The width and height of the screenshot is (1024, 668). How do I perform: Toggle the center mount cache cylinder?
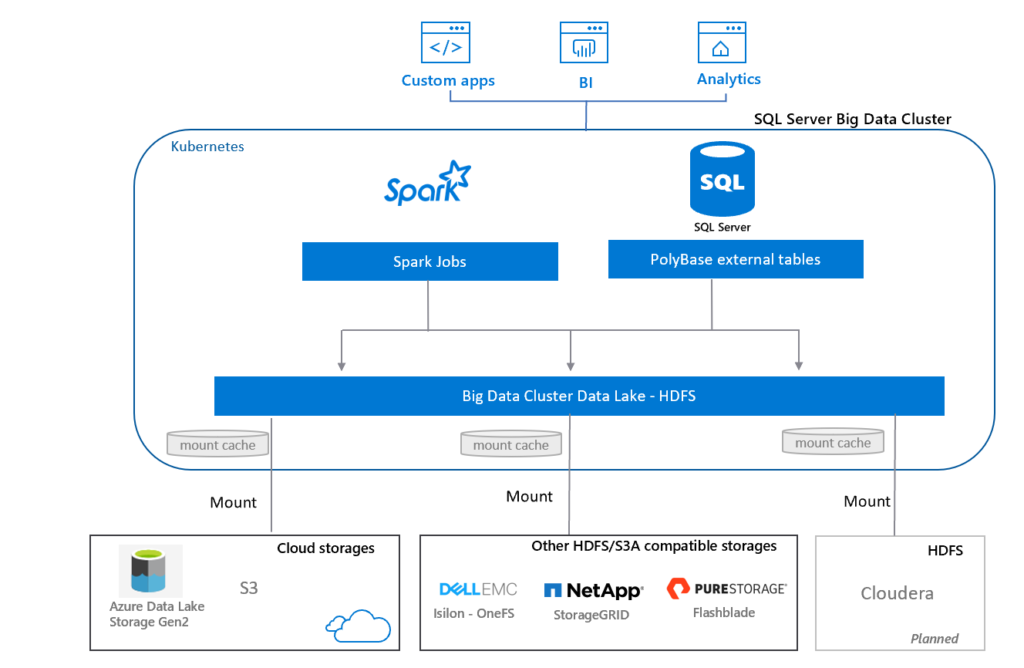coord(510,443)
